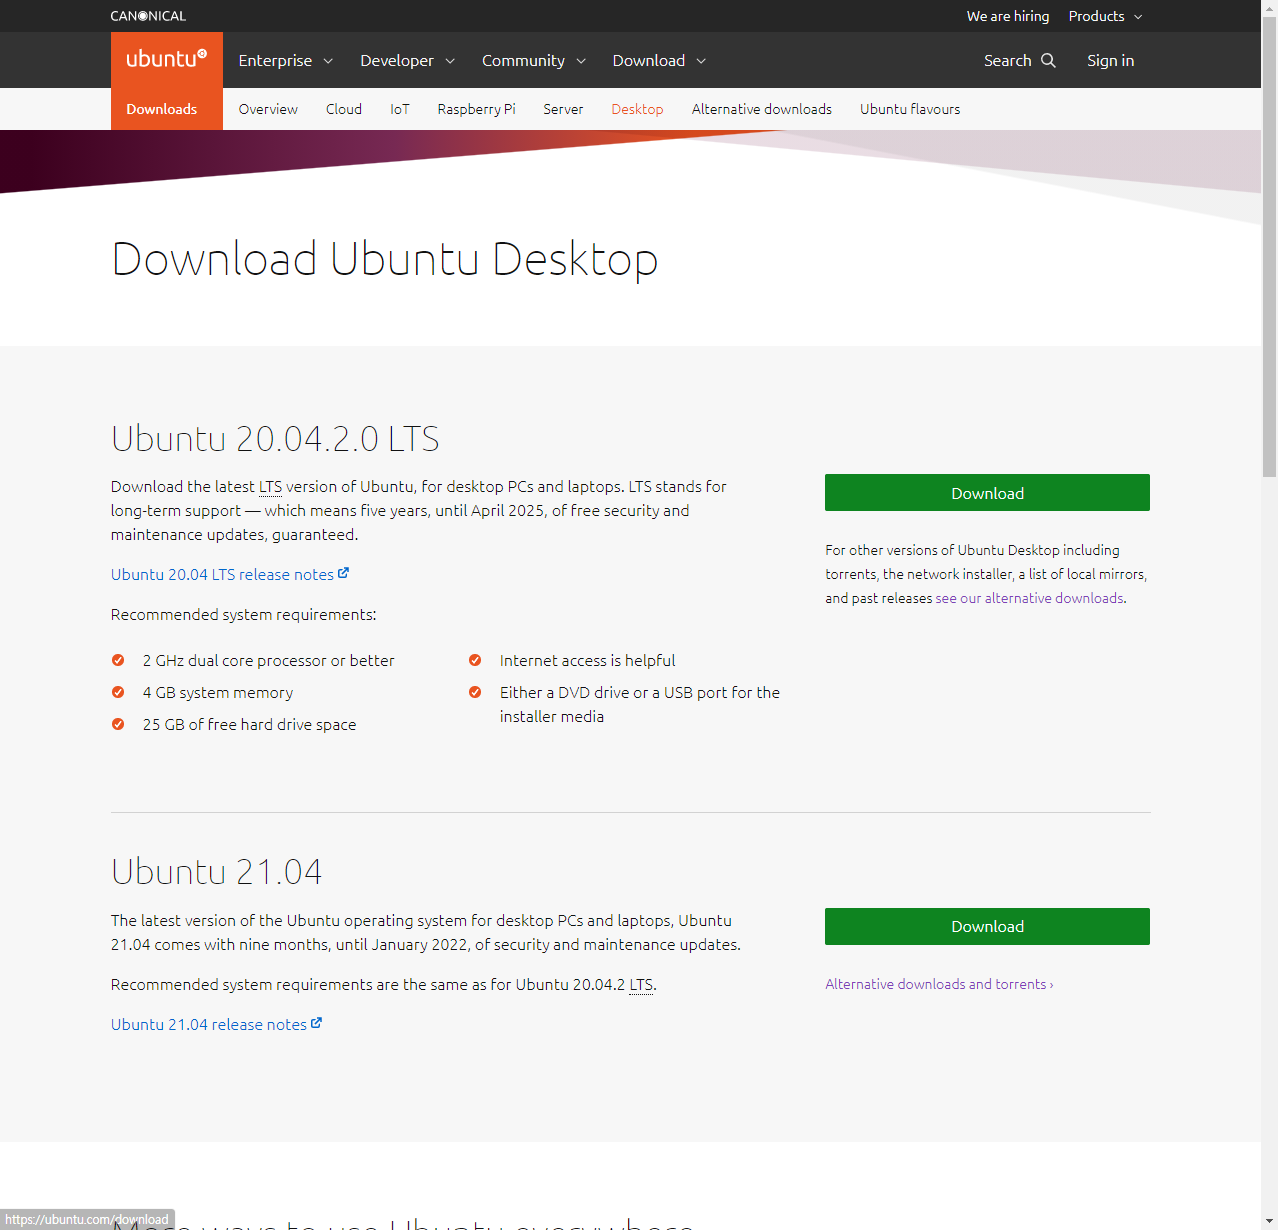
Task: Click the Download Ubuntu Desktop heading
Action: pyautogui.click(x=385, y=259)
